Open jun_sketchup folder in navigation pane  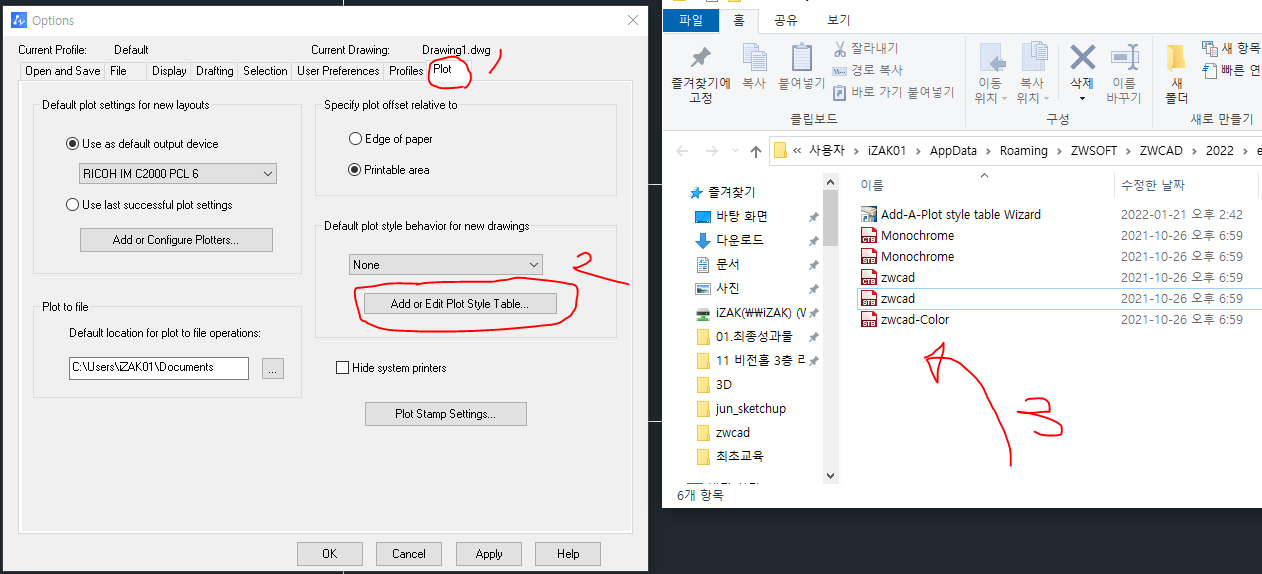click(x=743, y=408)
